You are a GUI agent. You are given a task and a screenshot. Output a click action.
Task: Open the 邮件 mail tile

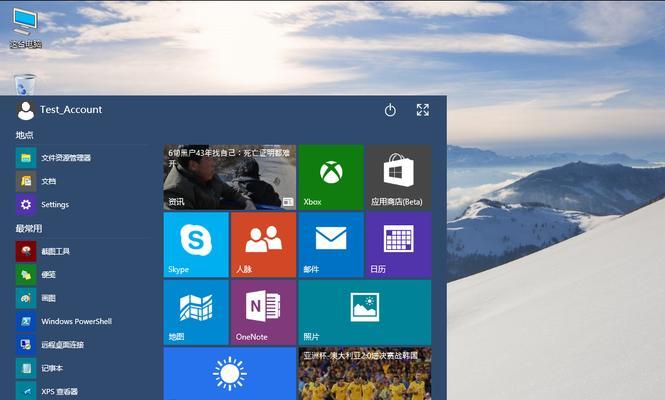point(331,245)
